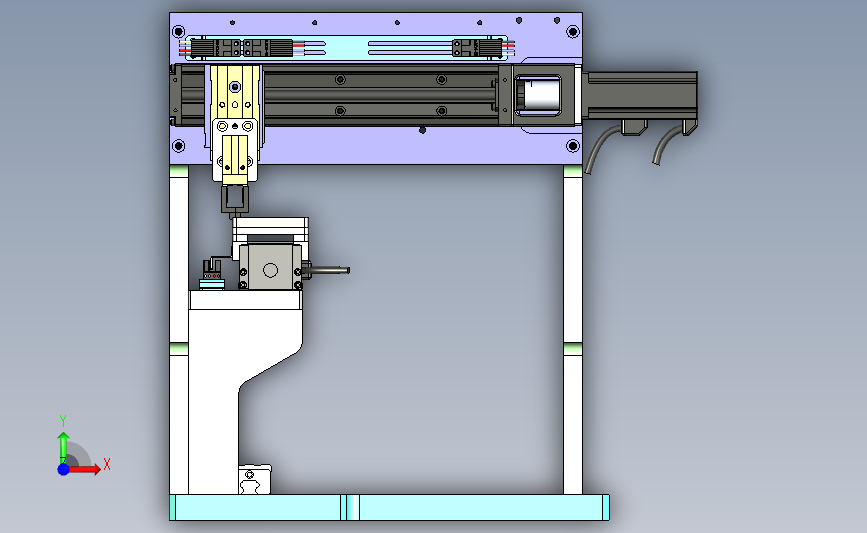The image size is (867, 533).
Task: Select the yellow slider carriage on the actuator
Action: coord(235,91)
